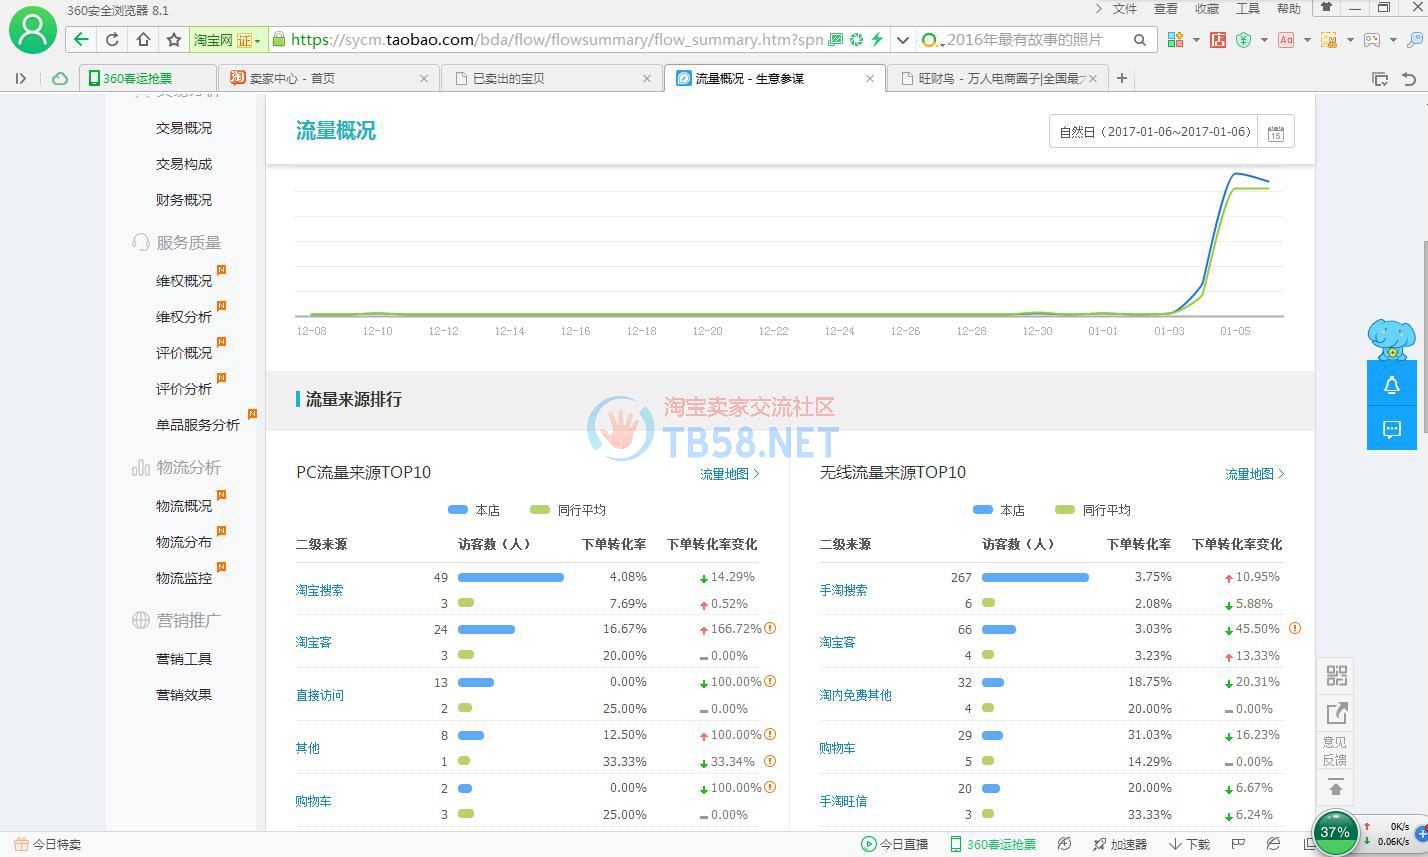
Task: Click the QR code icon on right
Action: click(x=1336, y=675)
